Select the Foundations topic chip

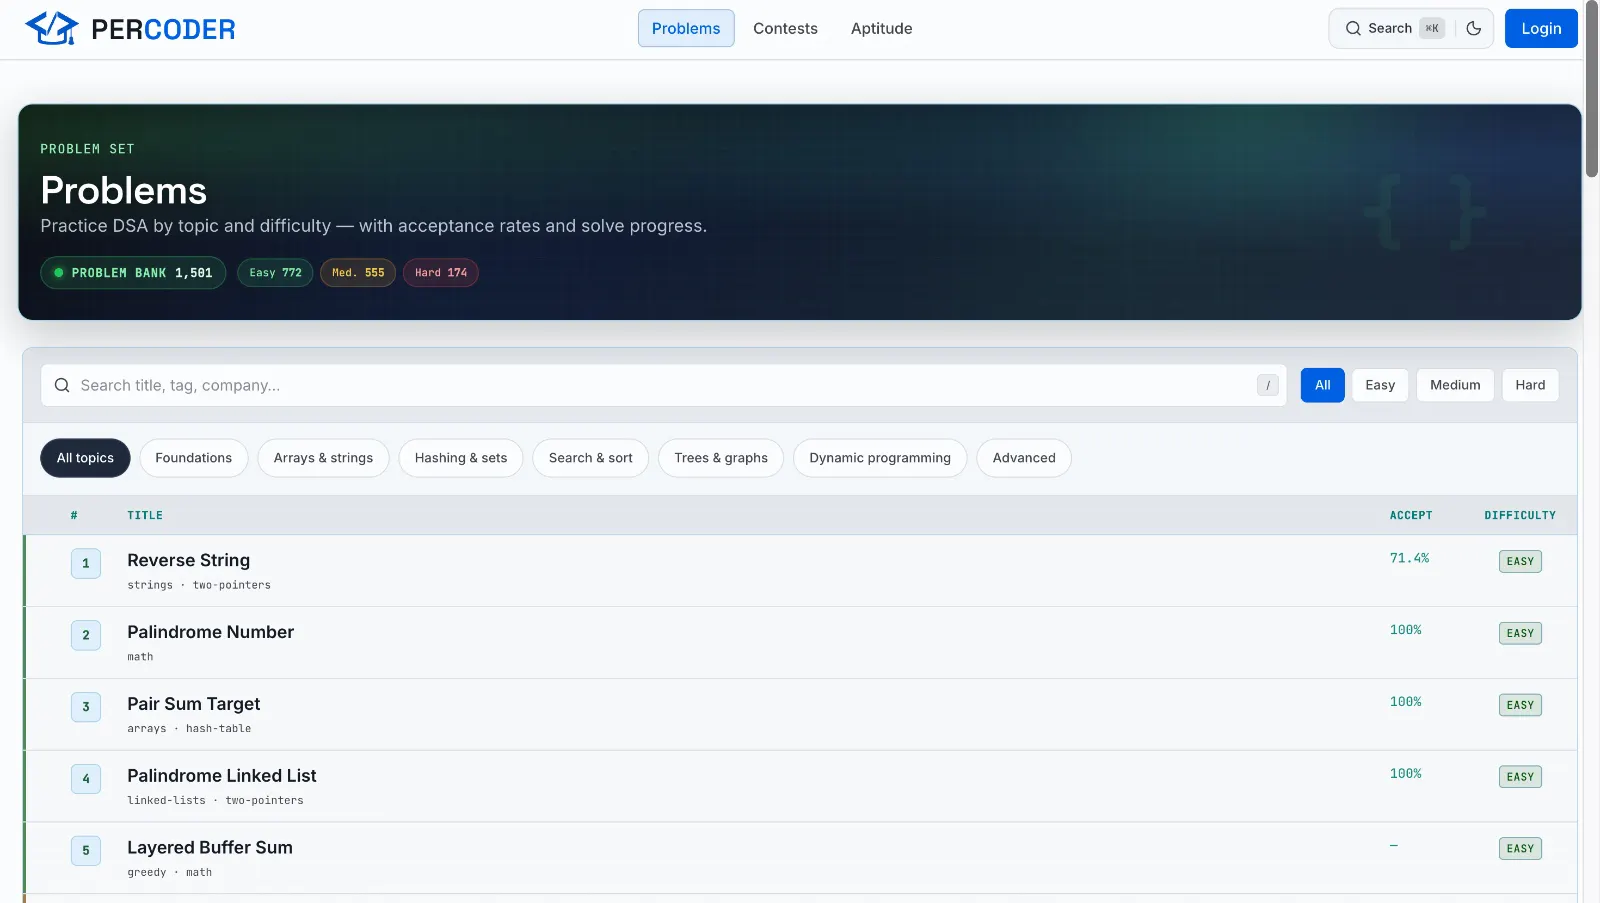[194, 458]
